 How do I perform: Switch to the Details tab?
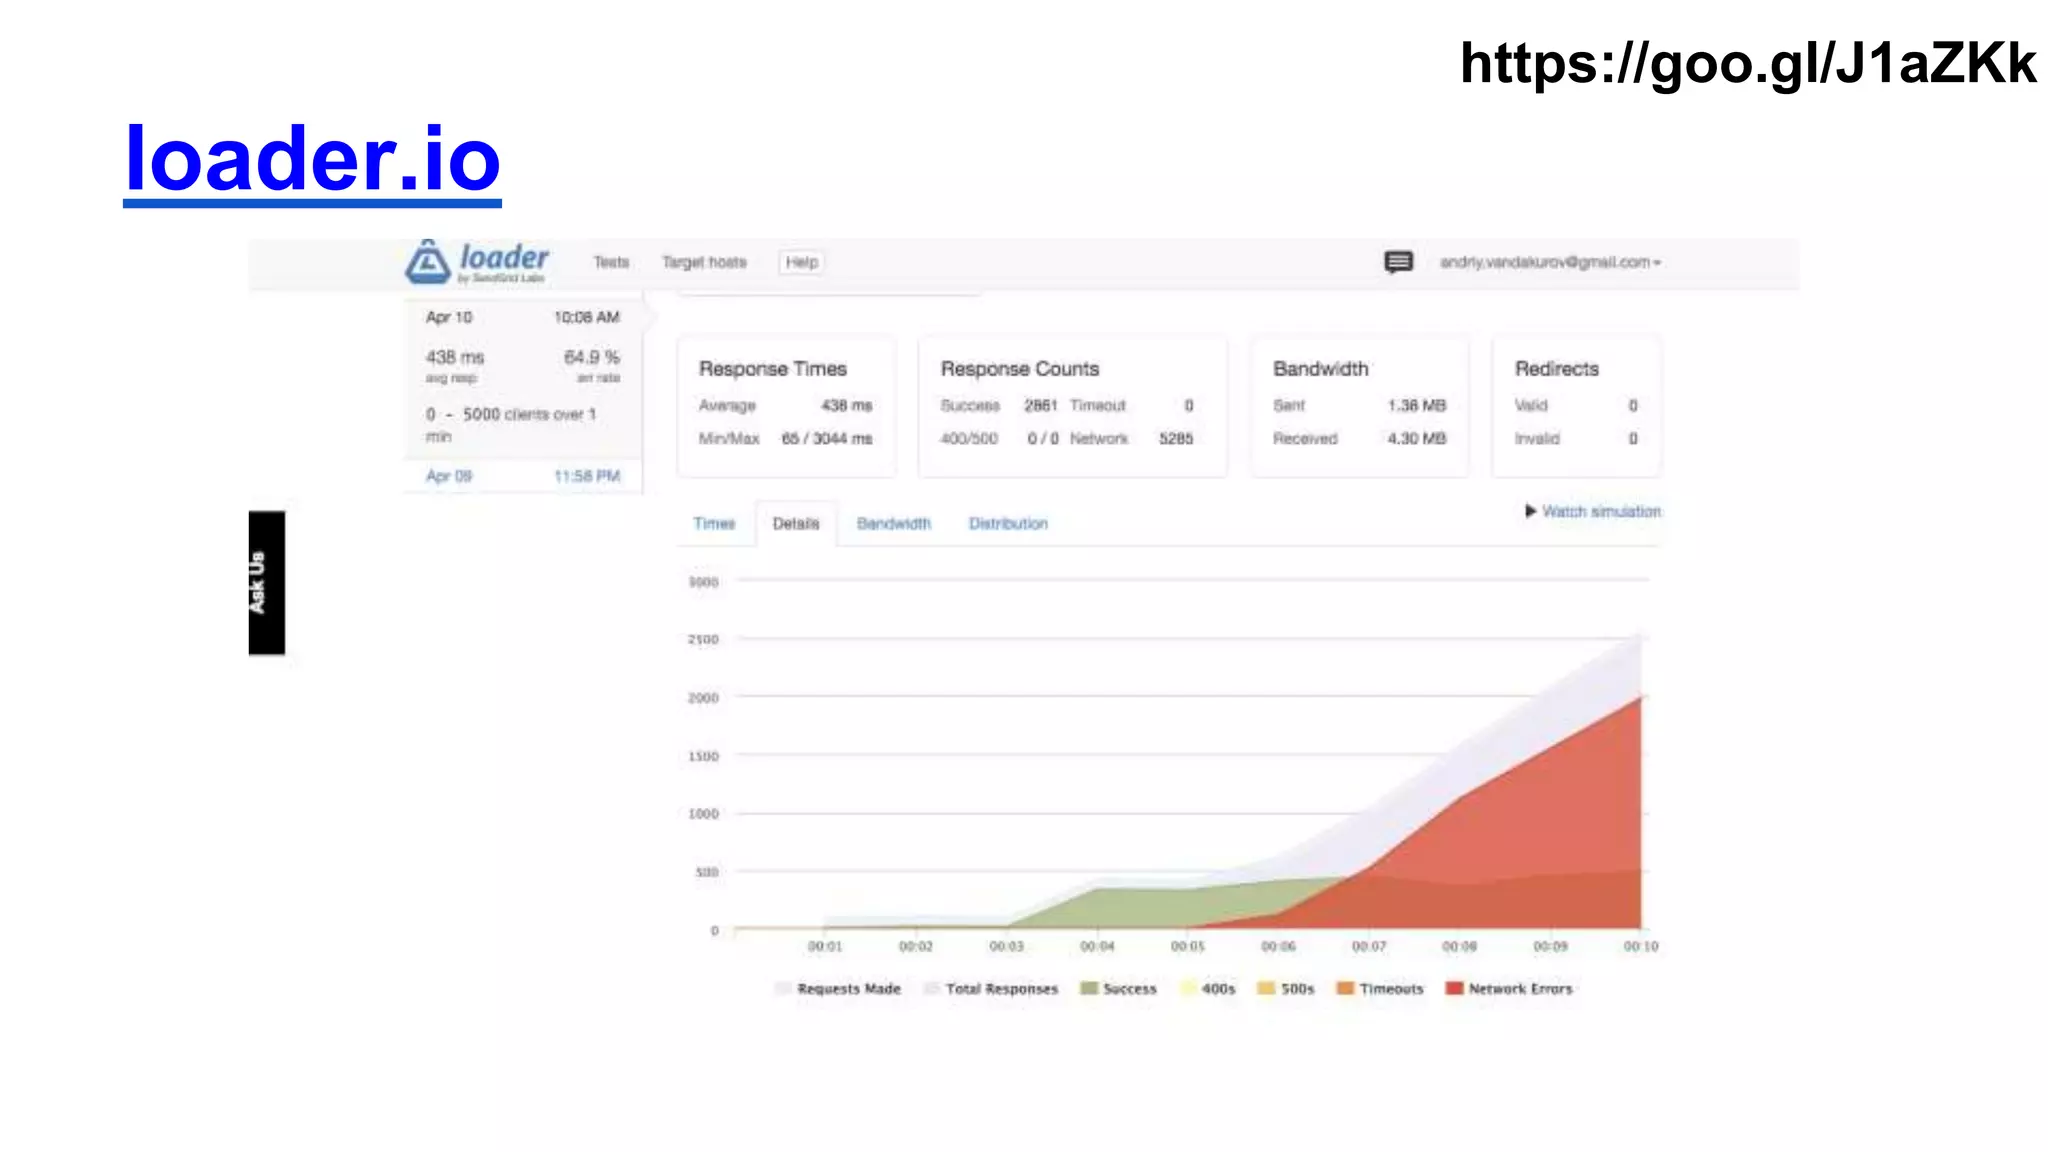tap(796, 524)
